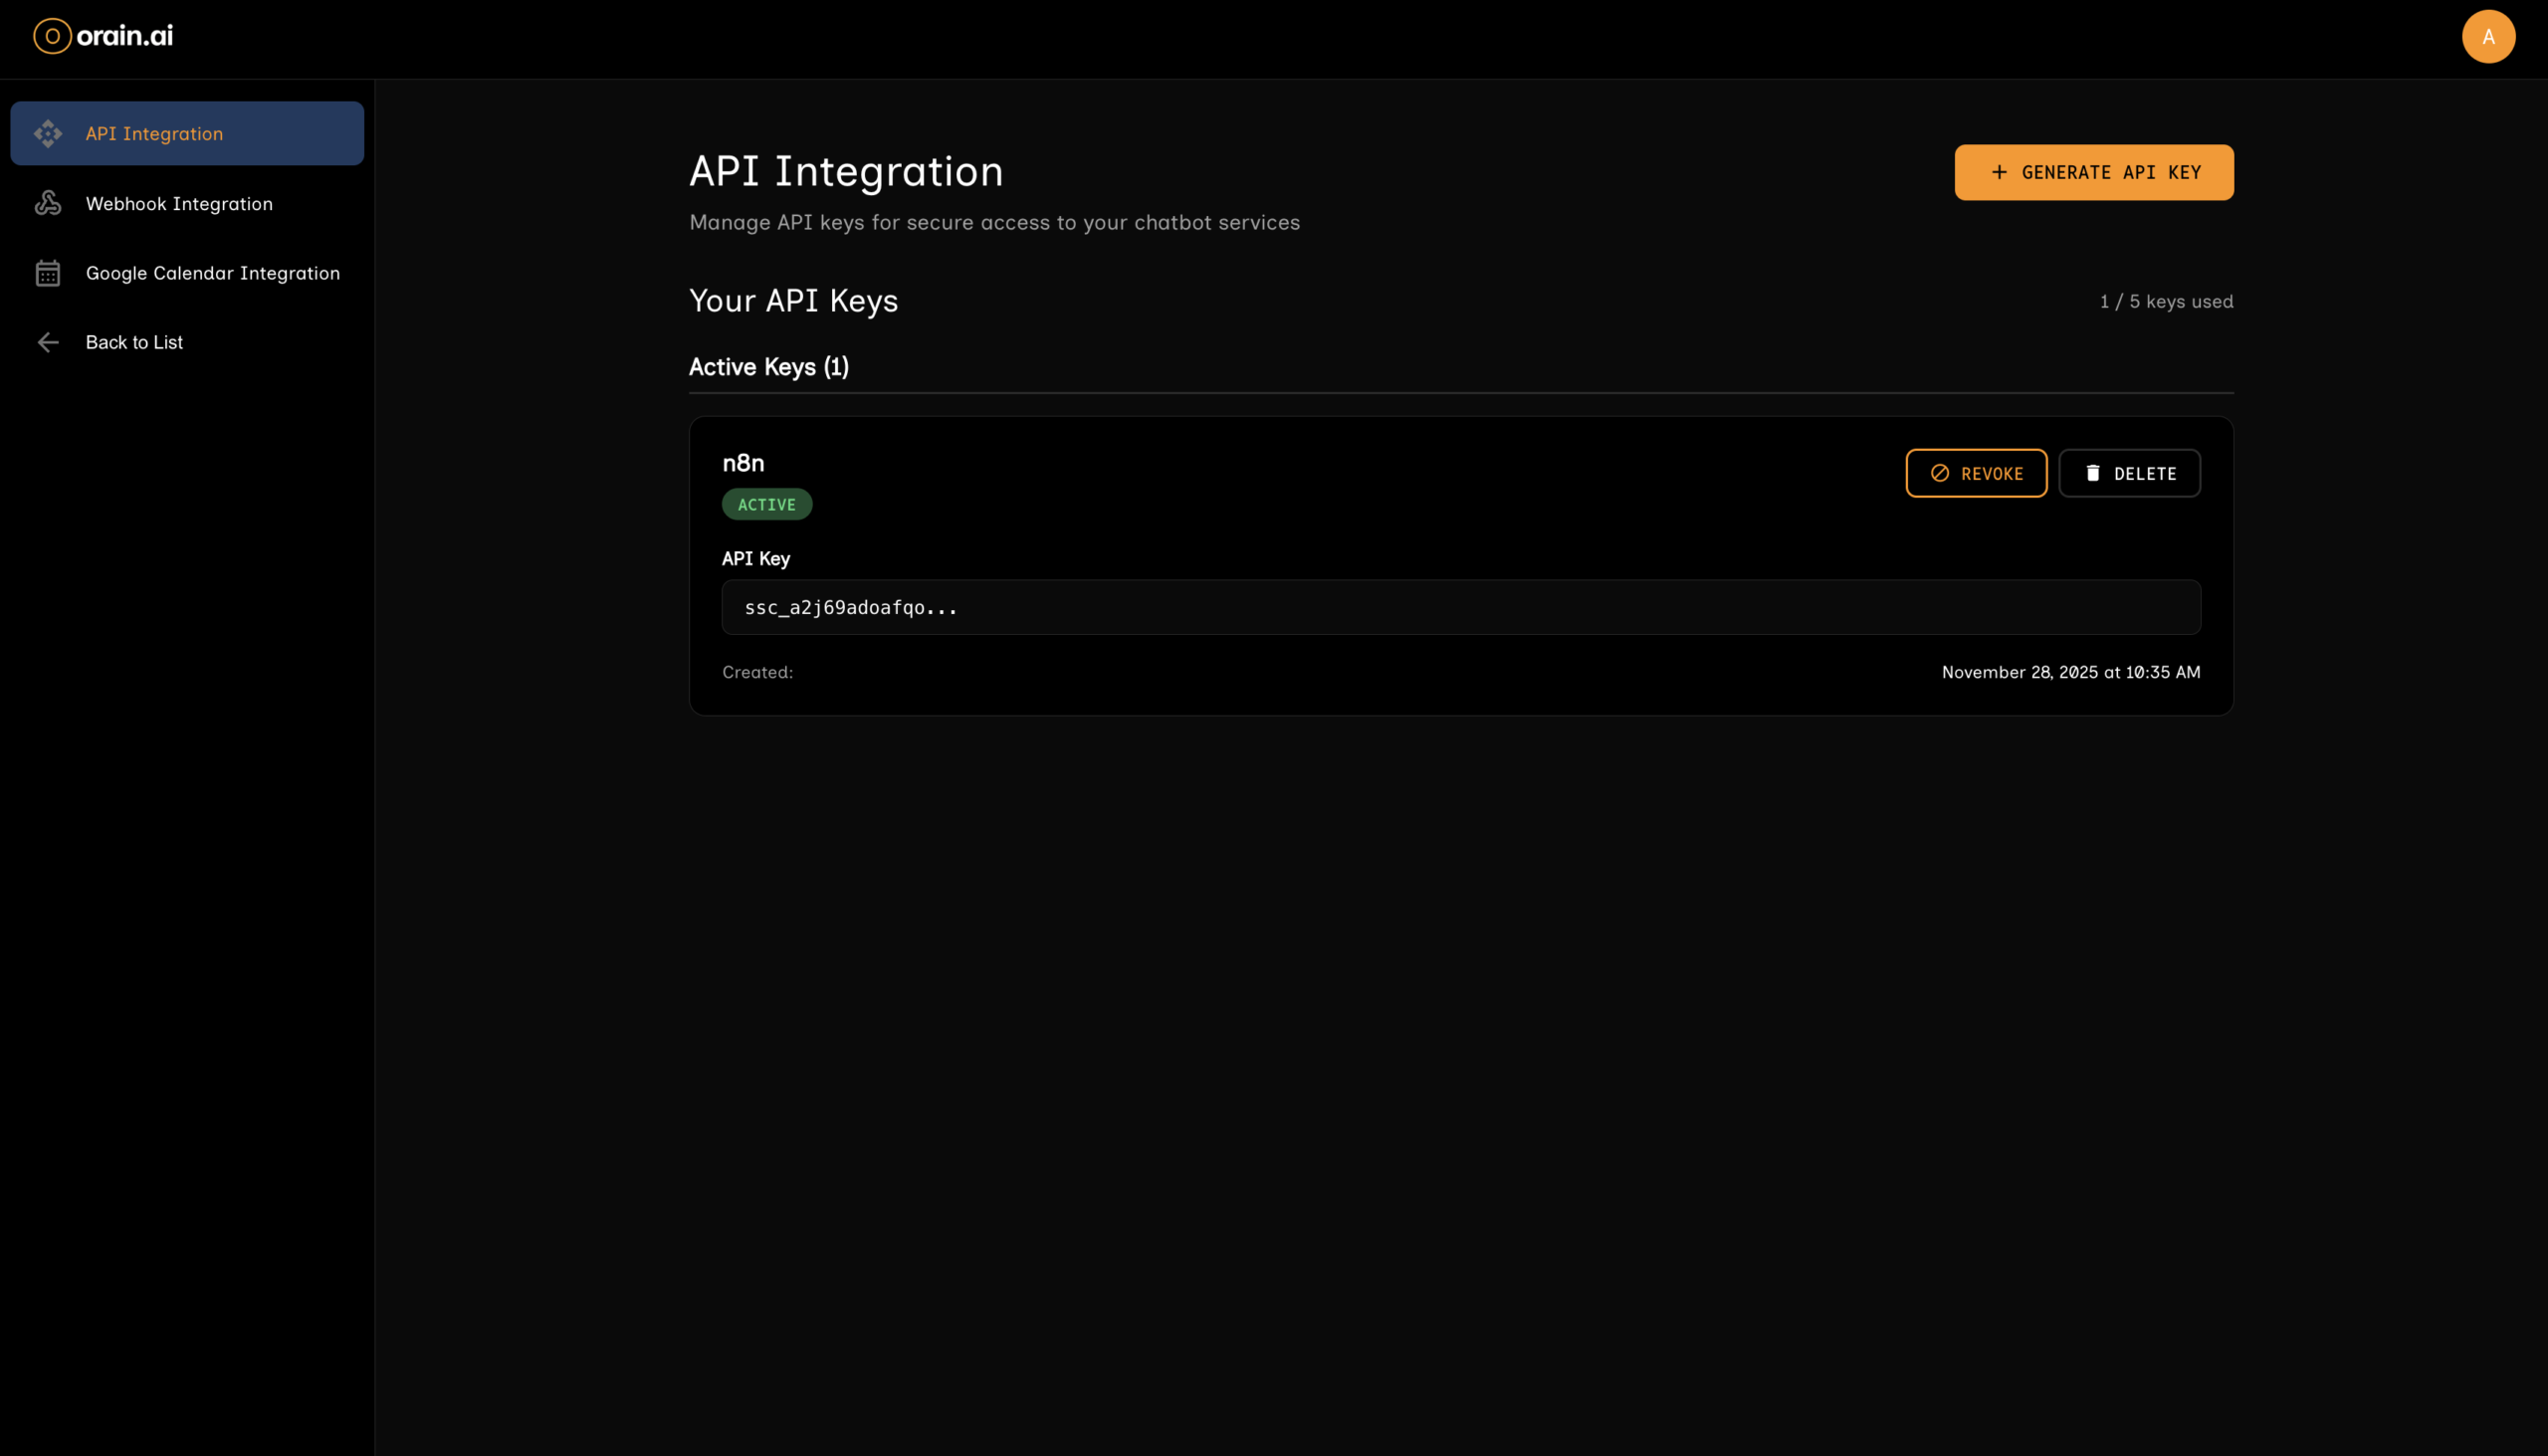Click the orain.ai brand name text
Screen dimensions: 2548x1456
coord(125,36)
